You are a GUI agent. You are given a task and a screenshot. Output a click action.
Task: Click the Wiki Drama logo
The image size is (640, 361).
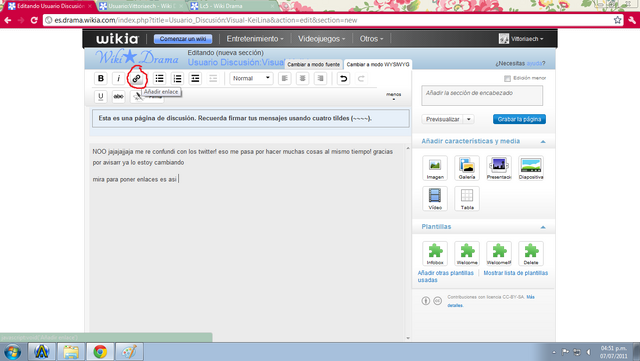pos(136,58)
